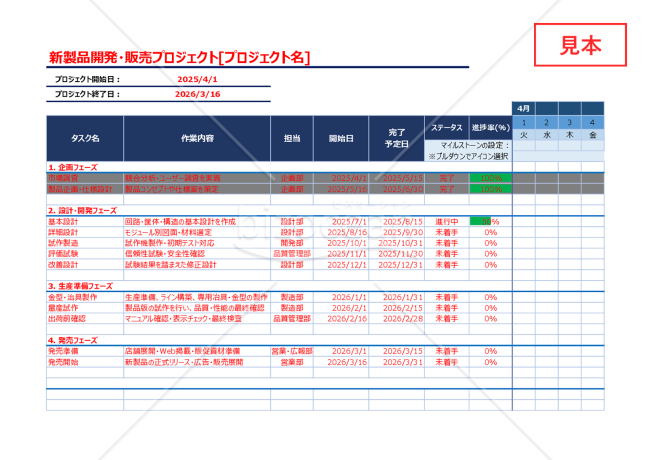Select the ※プルダウンでアイコン選択 note
The image size is (650, 460).
tap(468, 156)
